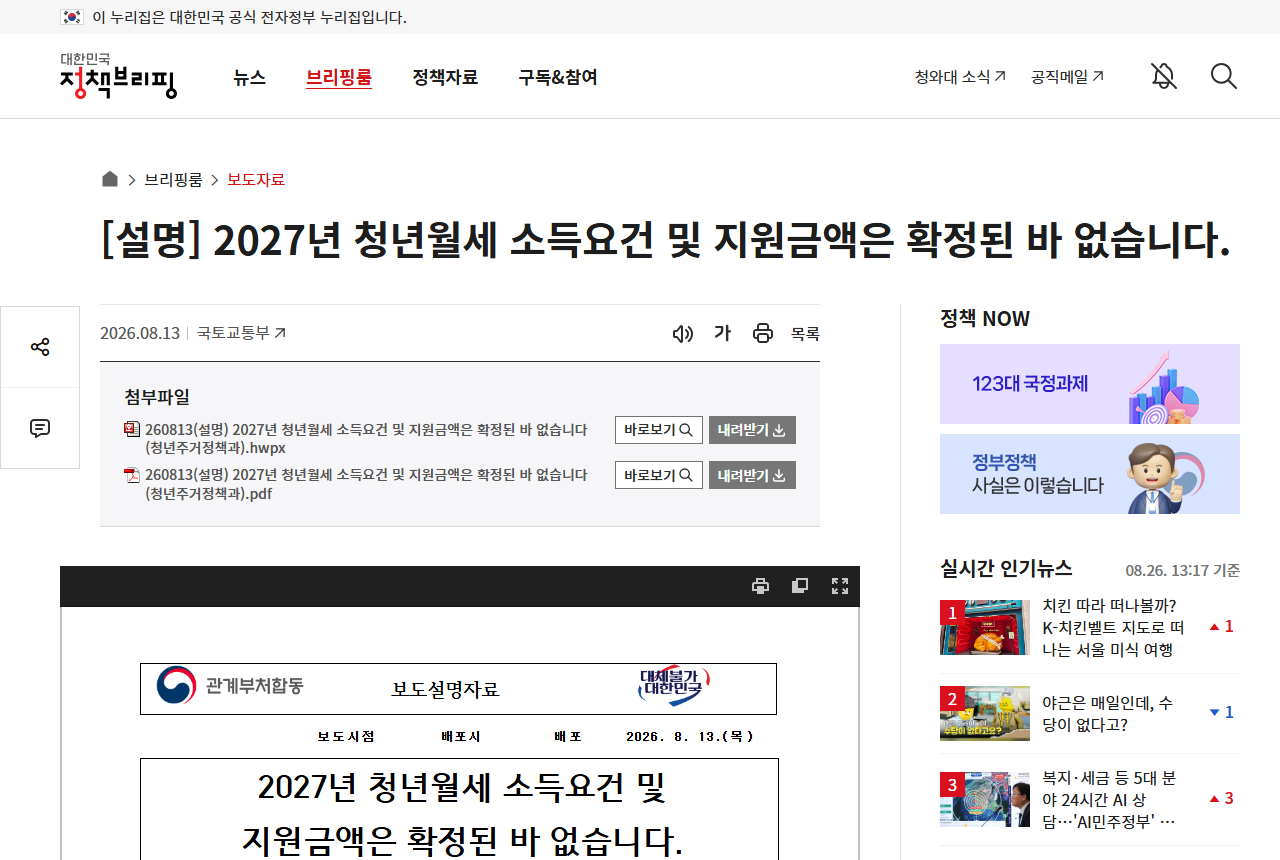Click the hwpx file type icon
The image size is (1280, 860).
point(132,429)
